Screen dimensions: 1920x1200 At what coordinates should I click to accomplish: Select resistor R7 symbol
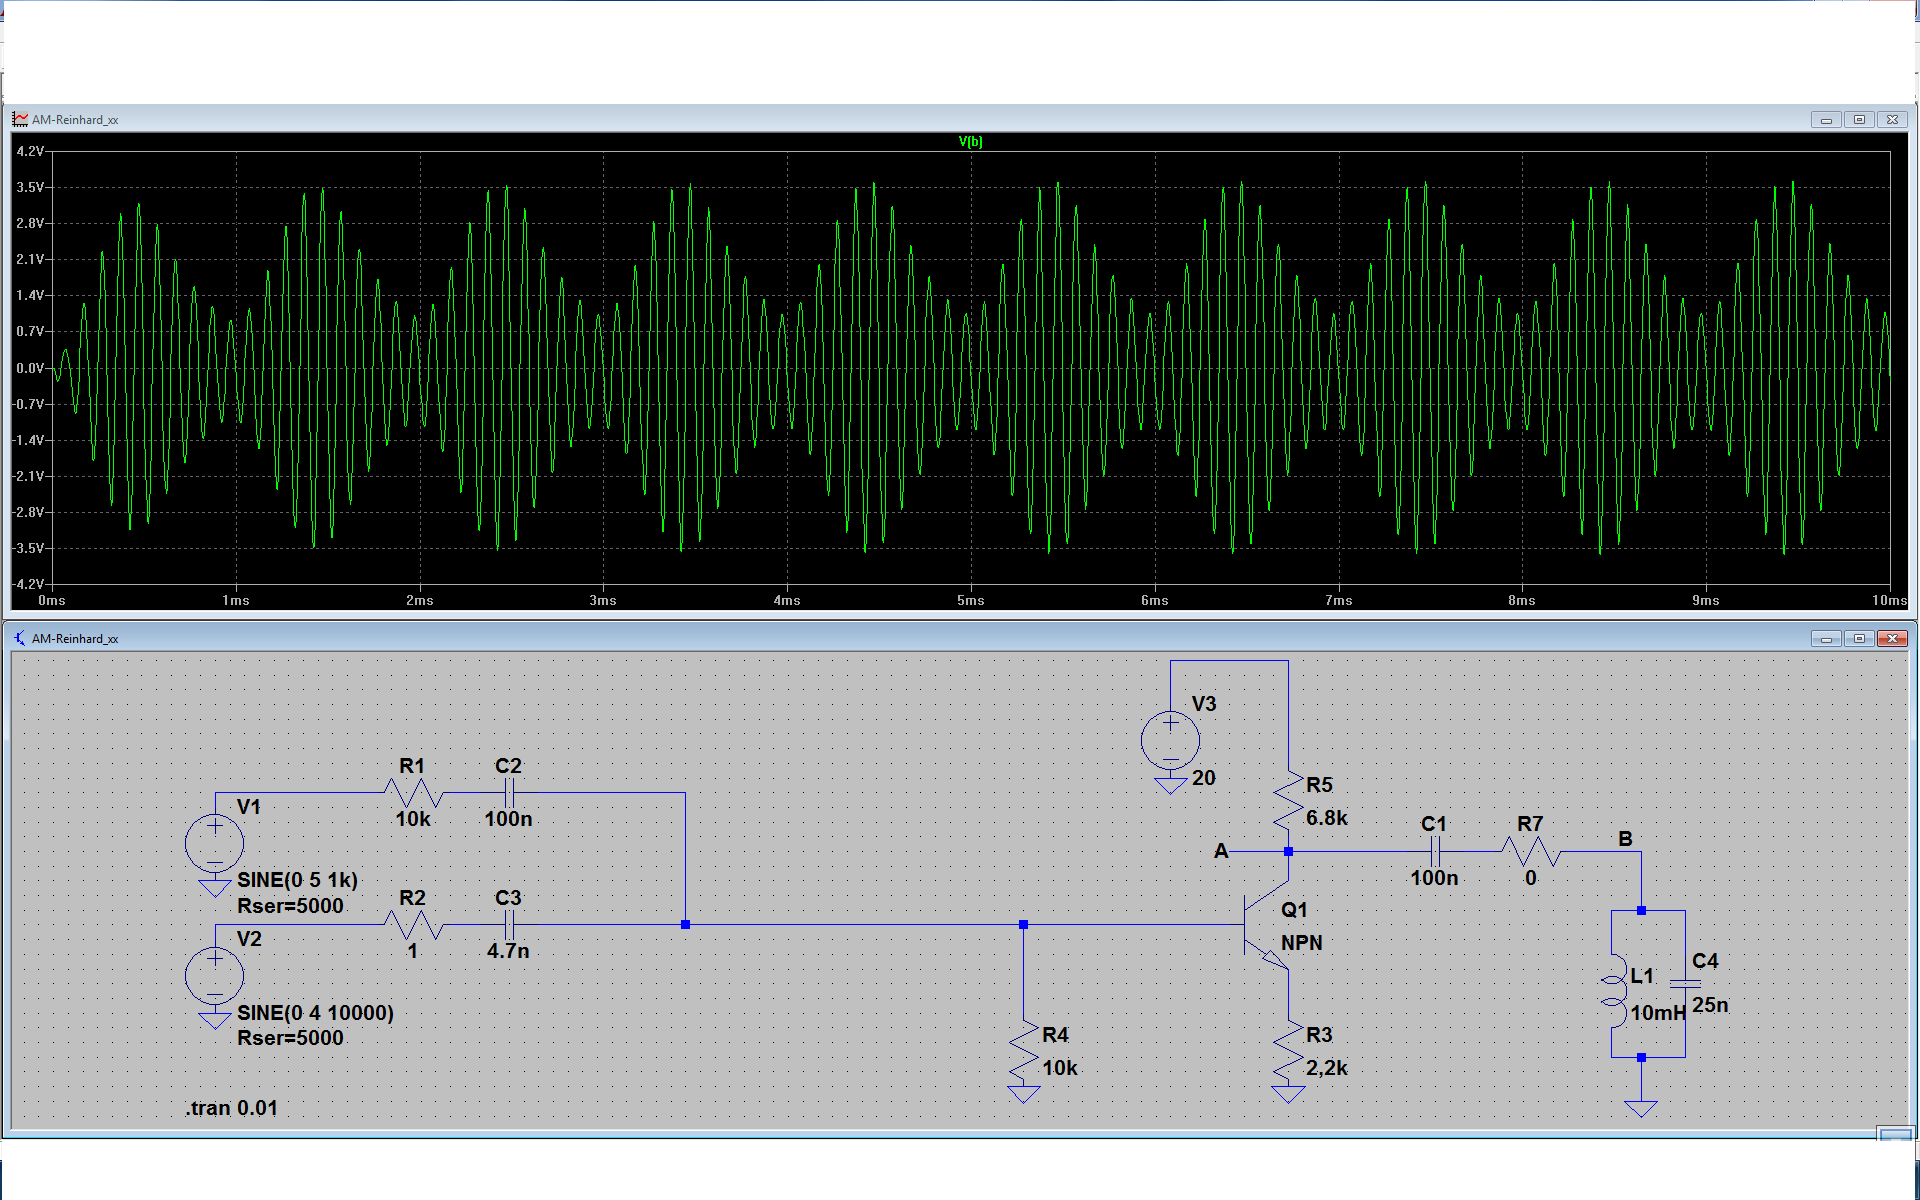click(x=1531, y=852)
